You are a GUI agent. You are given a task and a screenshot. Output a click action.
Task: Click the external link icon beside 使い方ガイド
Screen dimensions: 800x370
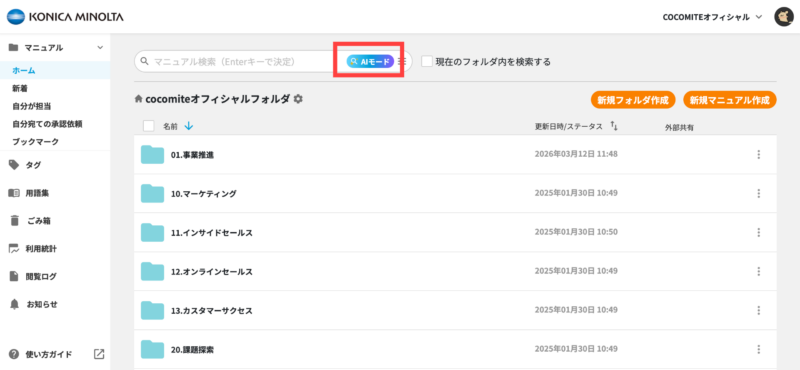pyautogui.click(x=99, y=354)
